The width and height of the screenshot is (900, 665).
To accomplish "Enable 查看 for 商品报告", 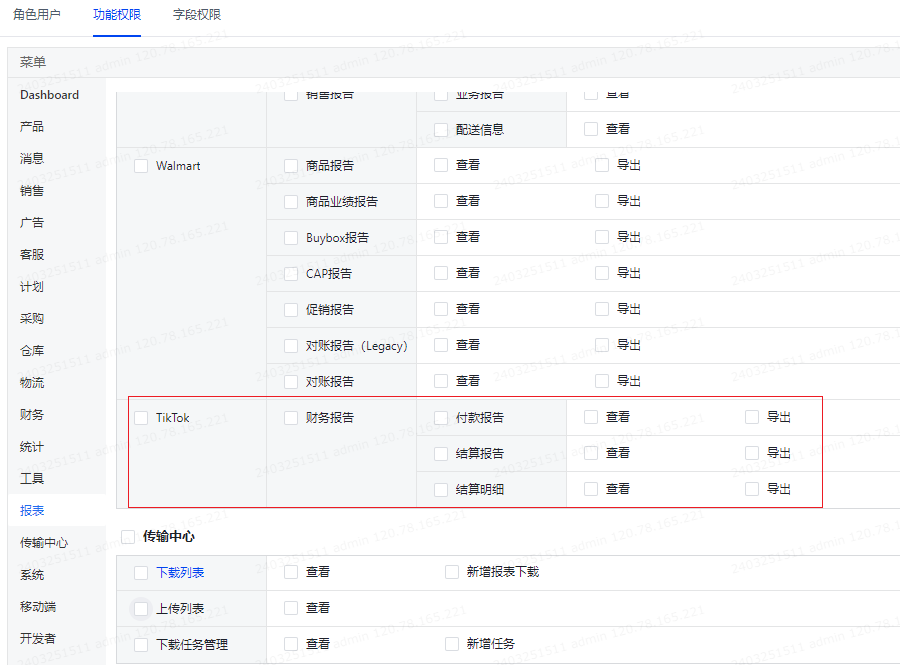I will point(441,165).
